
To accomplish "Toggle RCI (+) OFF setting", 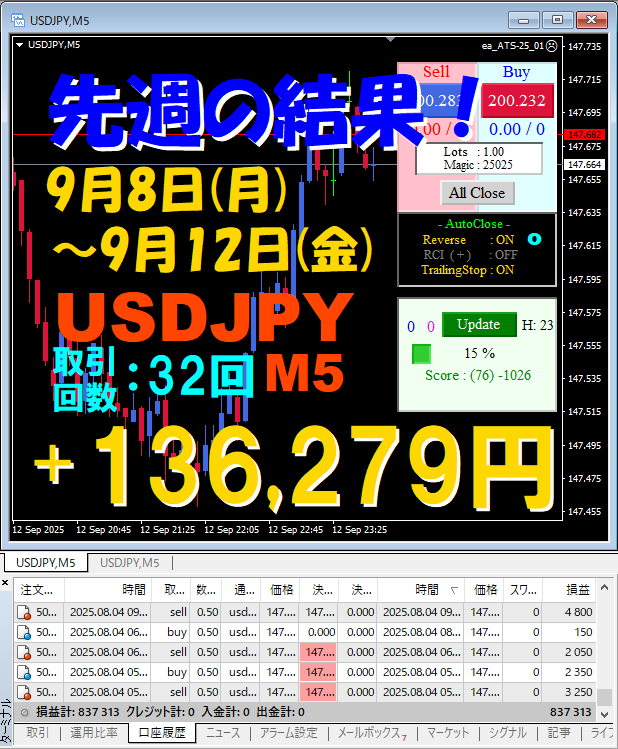I will [x=470, y=255].
